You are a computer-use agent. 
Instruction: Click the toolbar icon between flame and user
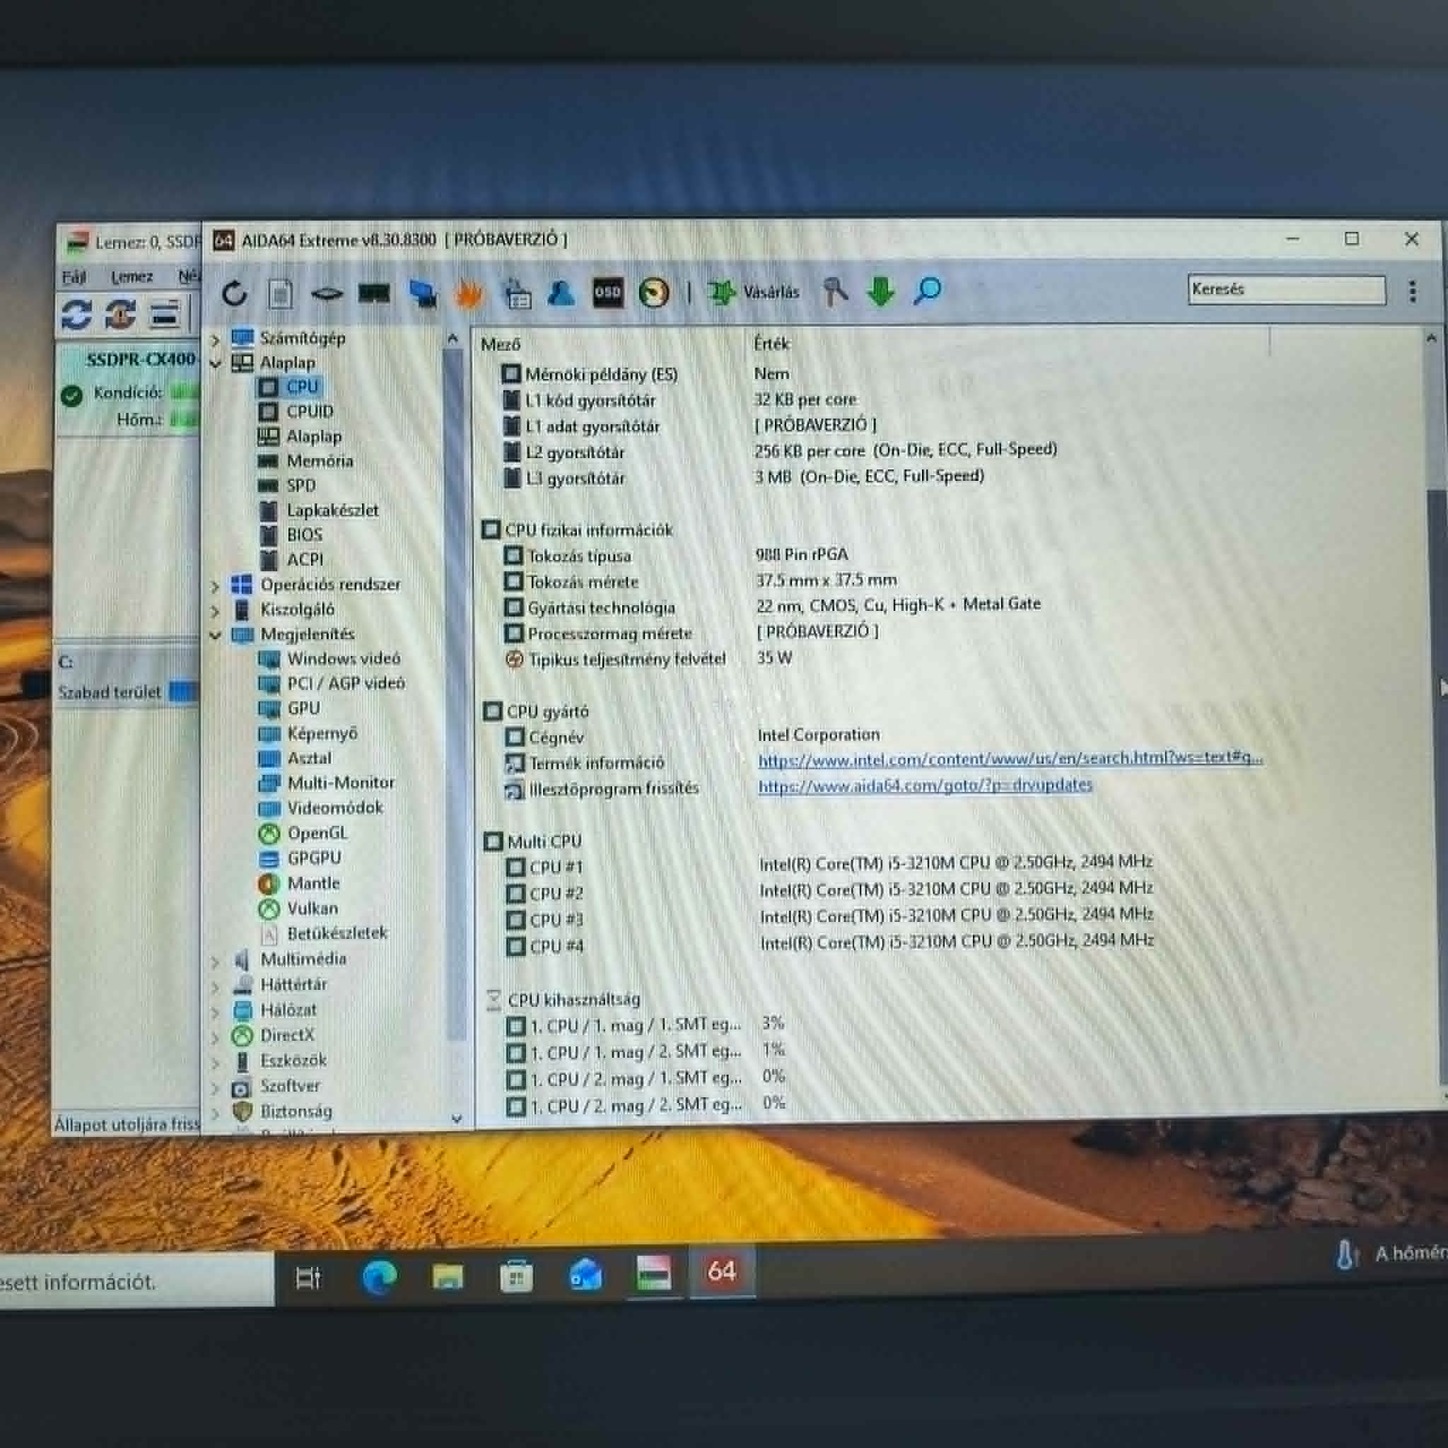click(517, 293)
